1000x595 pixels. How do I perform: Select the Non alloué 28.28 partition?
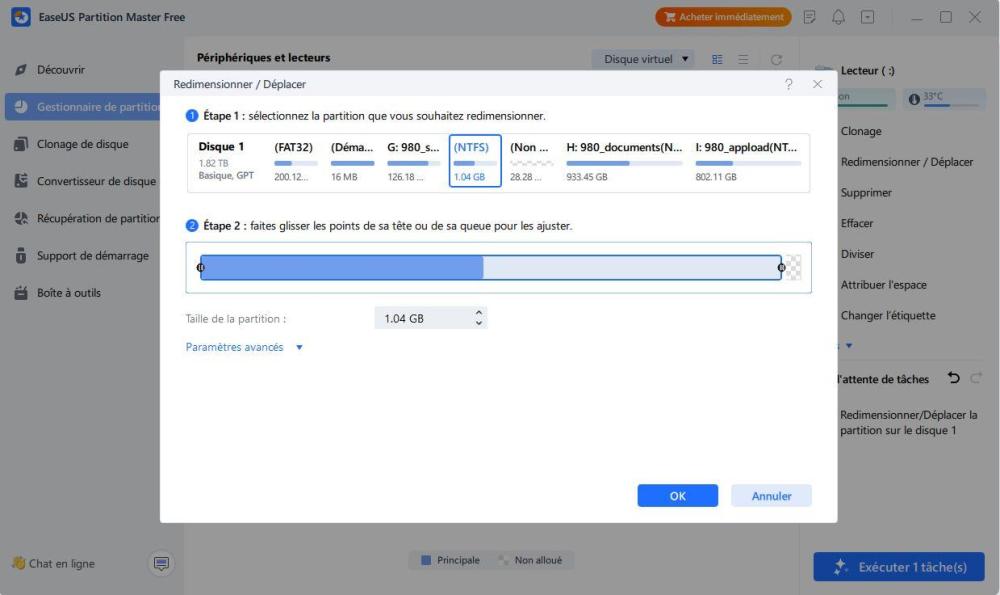pos(531,161)
